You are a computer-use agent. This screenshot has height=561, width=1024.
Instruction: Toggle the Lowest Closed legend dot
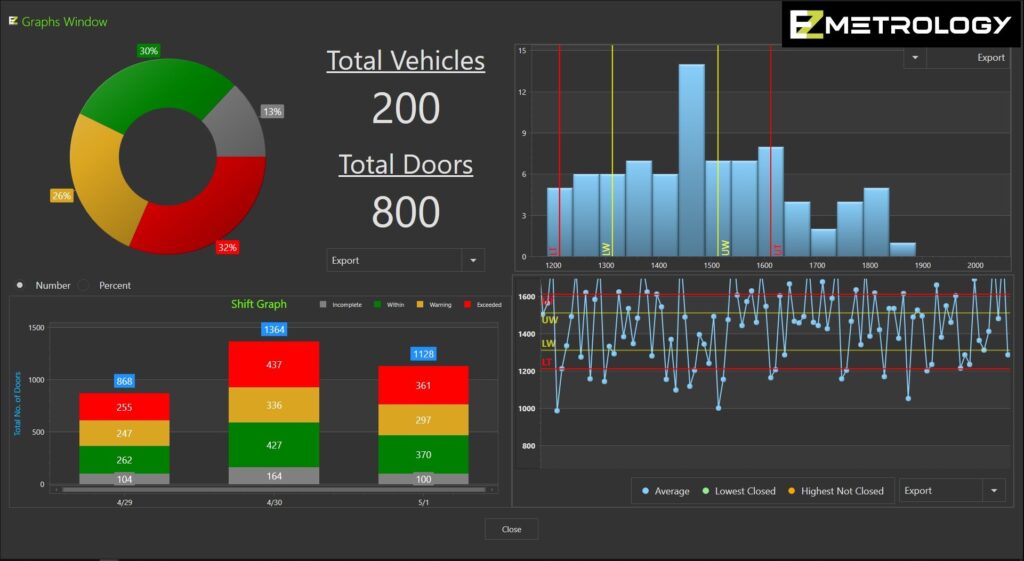(706, 491)
